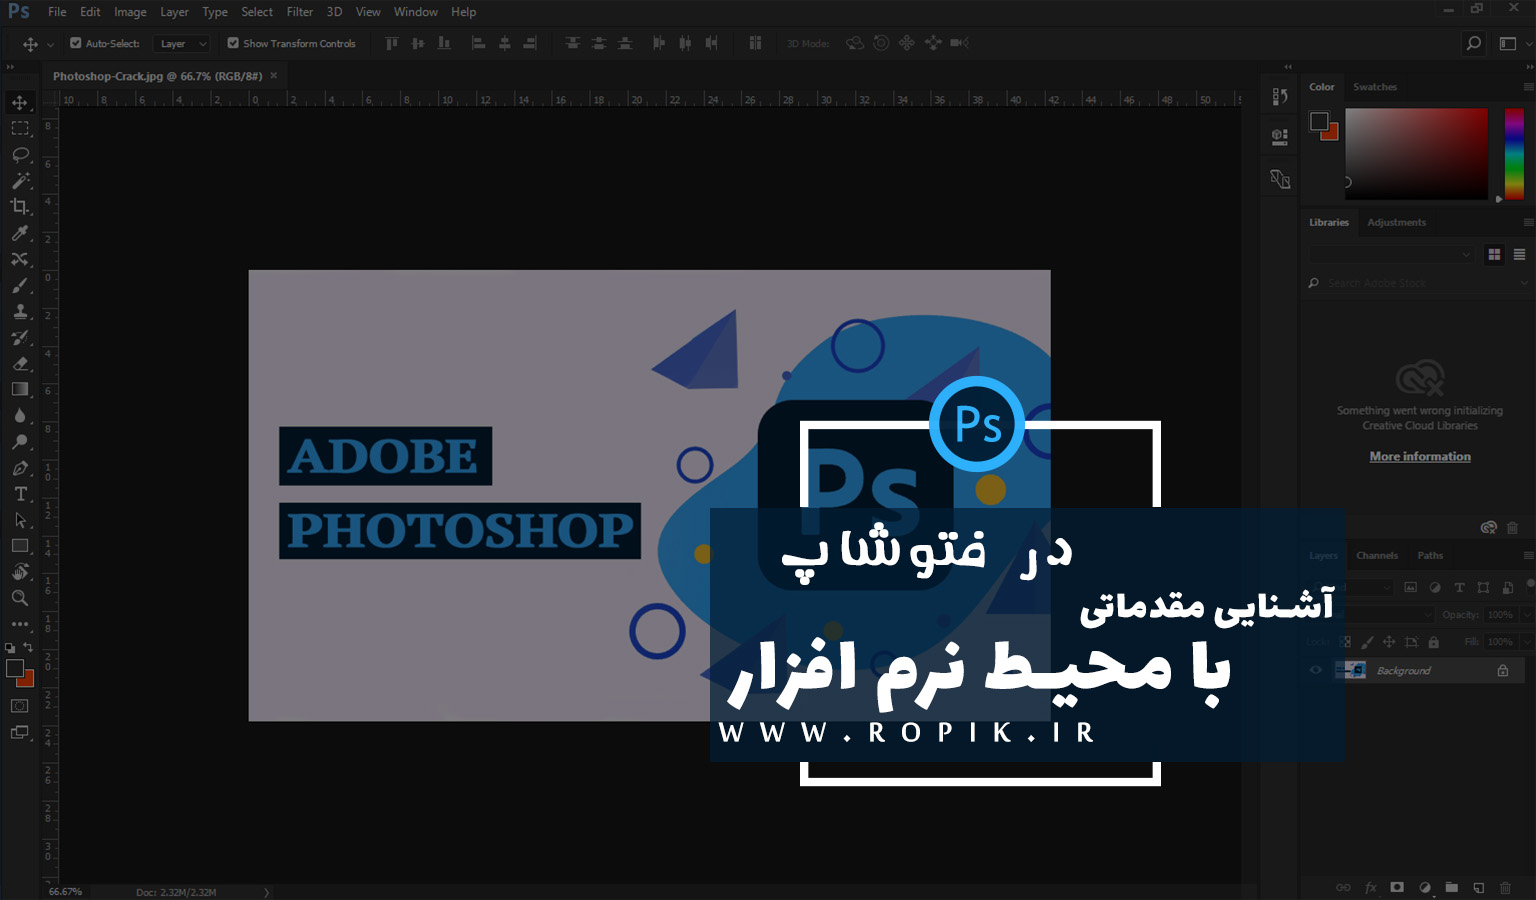Create a new layer icon
Viewport: 1536px width, 900px height.
[1478, 887]
